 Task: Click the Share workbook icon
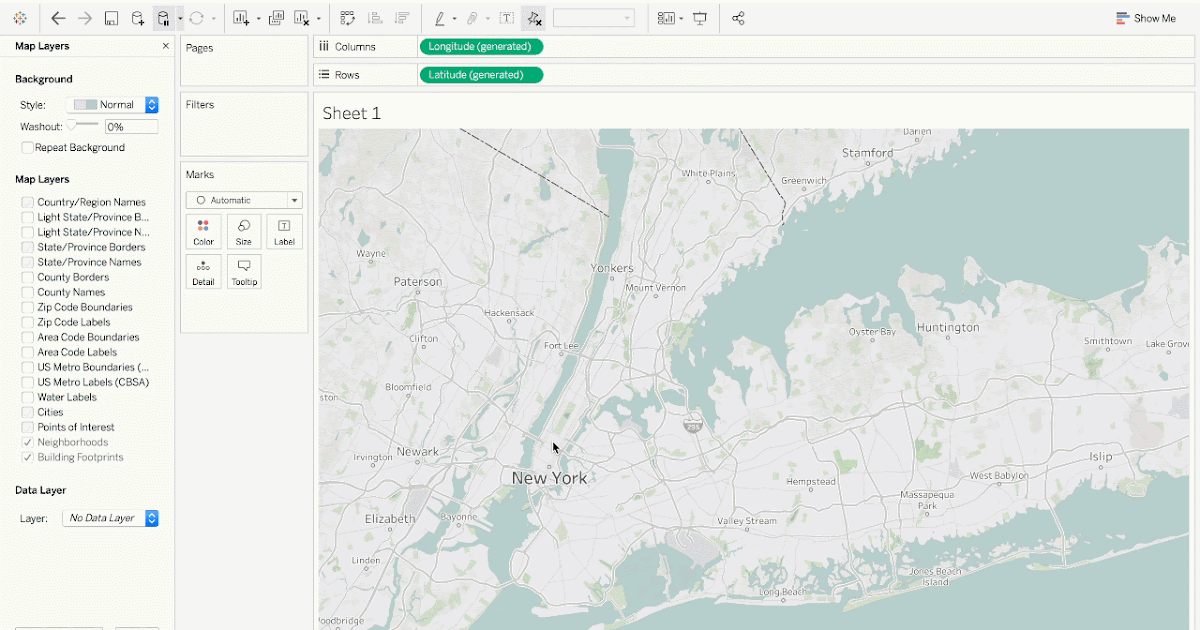pos(738,18)
